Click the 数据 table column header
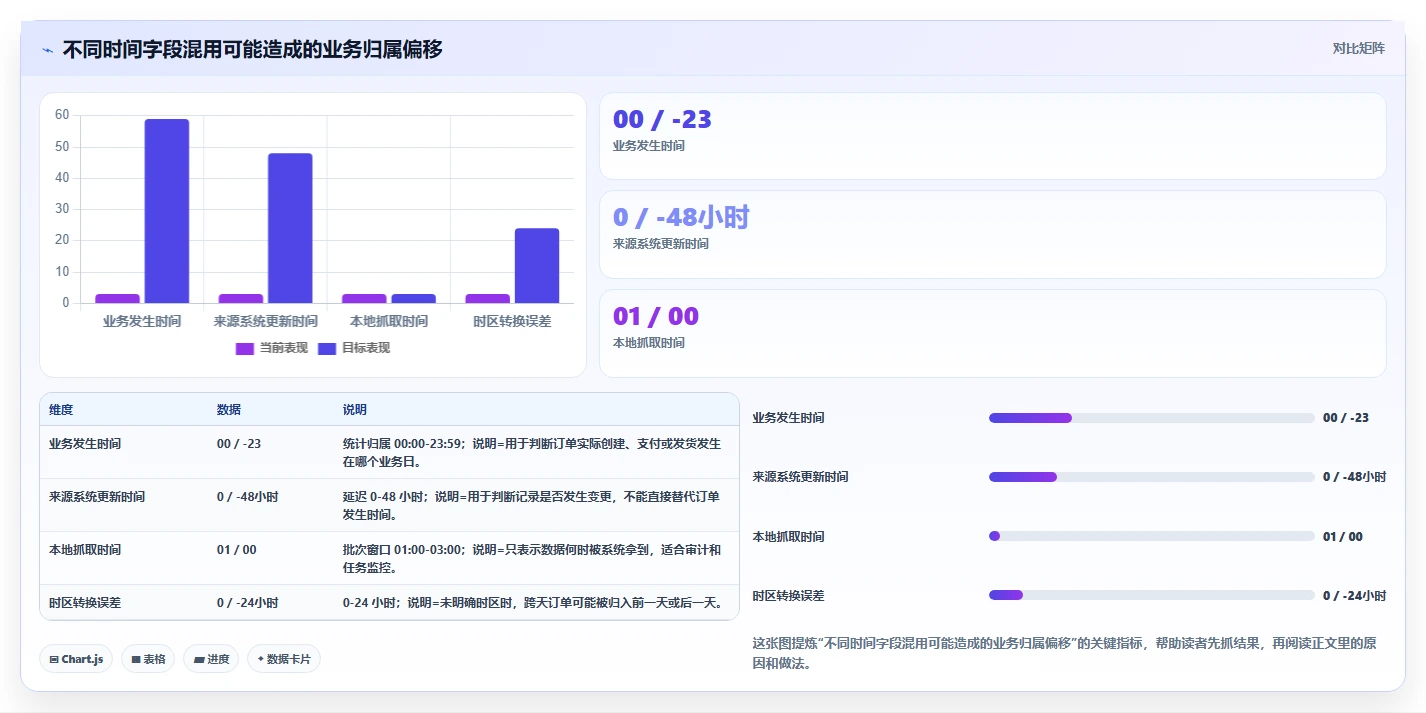Screen dimensions: 1426x713 click(x=229, y=410)
